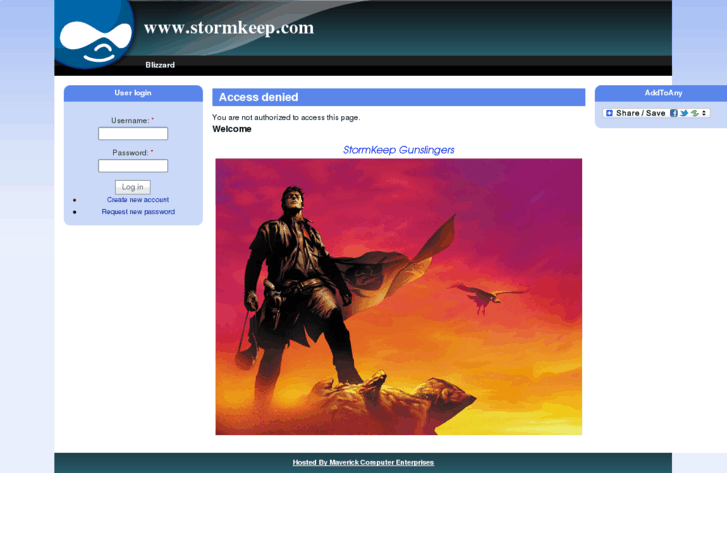Open Hosted By Maverick Computer Enterprises link

tap(363, 462)
